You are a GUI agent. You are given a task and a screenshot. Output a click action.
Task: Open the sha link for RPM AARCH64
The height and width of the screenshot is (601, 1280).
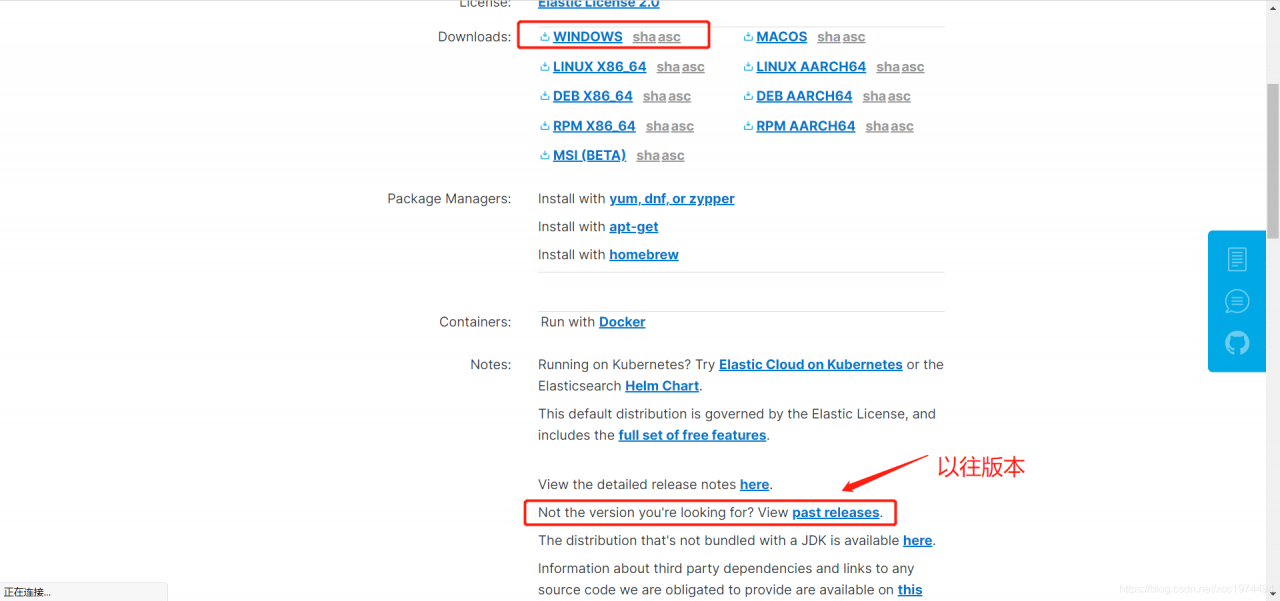pos(878,126)
